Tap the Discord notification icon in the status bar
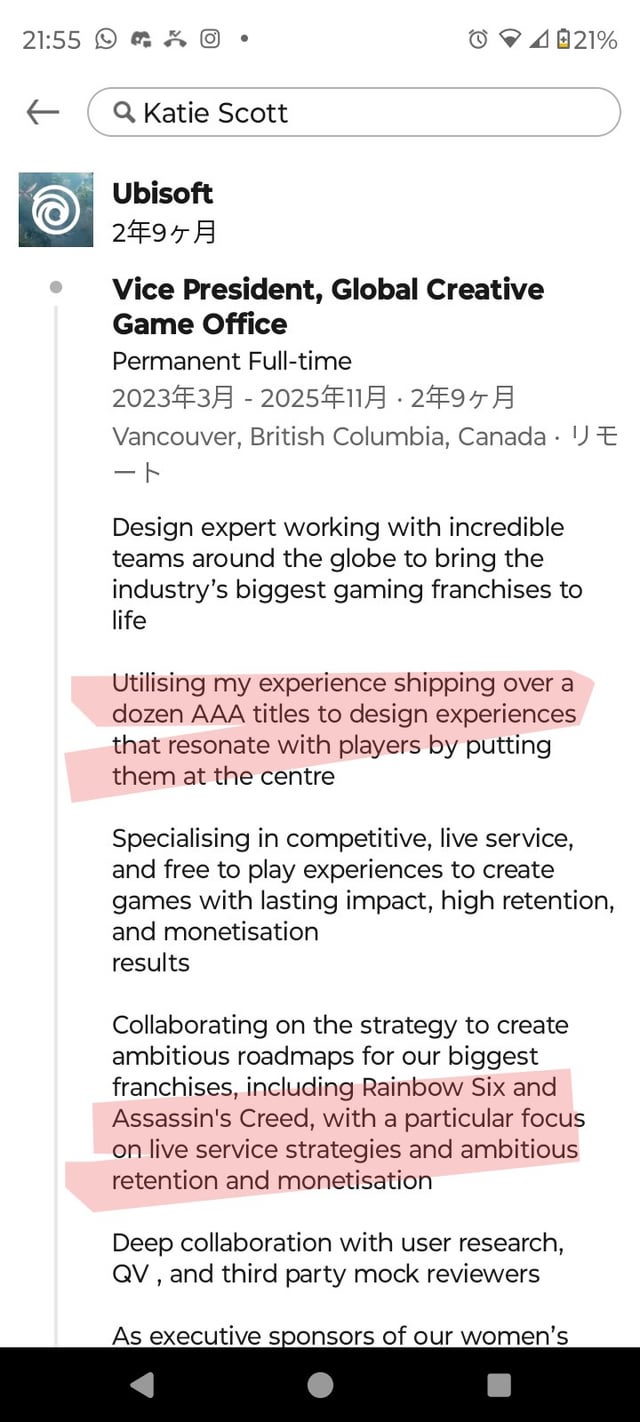Viewport: 640px width, 1422px height. coord(141,39)
